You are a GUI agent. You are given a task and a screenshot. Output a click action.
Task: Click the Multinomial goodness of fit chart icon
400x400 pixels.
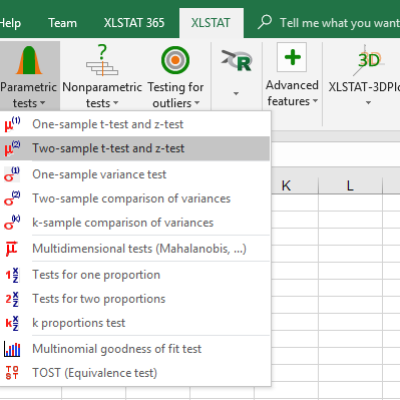click(x=12, y=349)
